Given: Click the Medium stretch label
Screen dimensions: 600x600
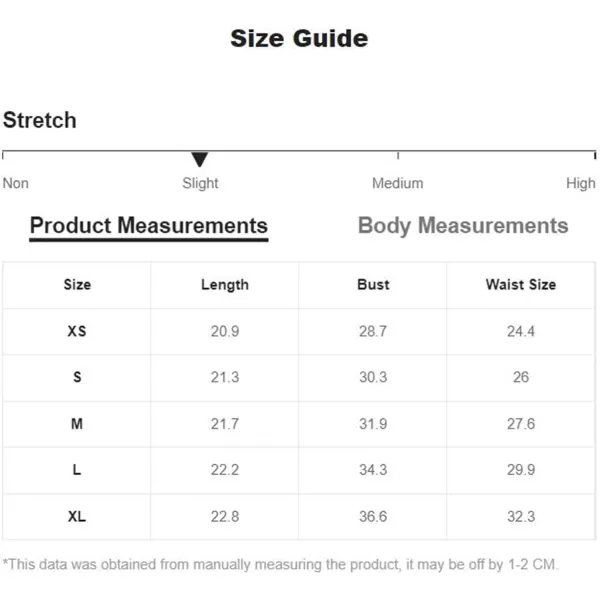Looking at the screenshot, I should tap(398, 183).
